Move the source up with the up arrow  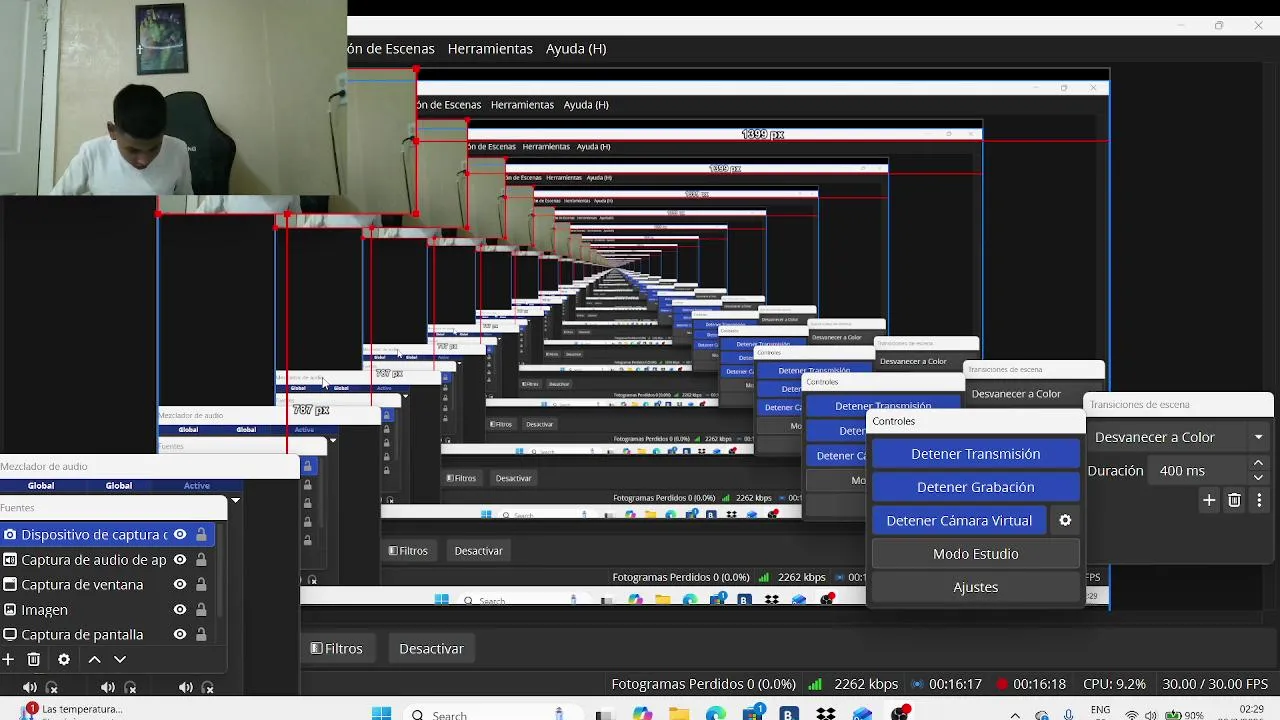coord(94,659)
